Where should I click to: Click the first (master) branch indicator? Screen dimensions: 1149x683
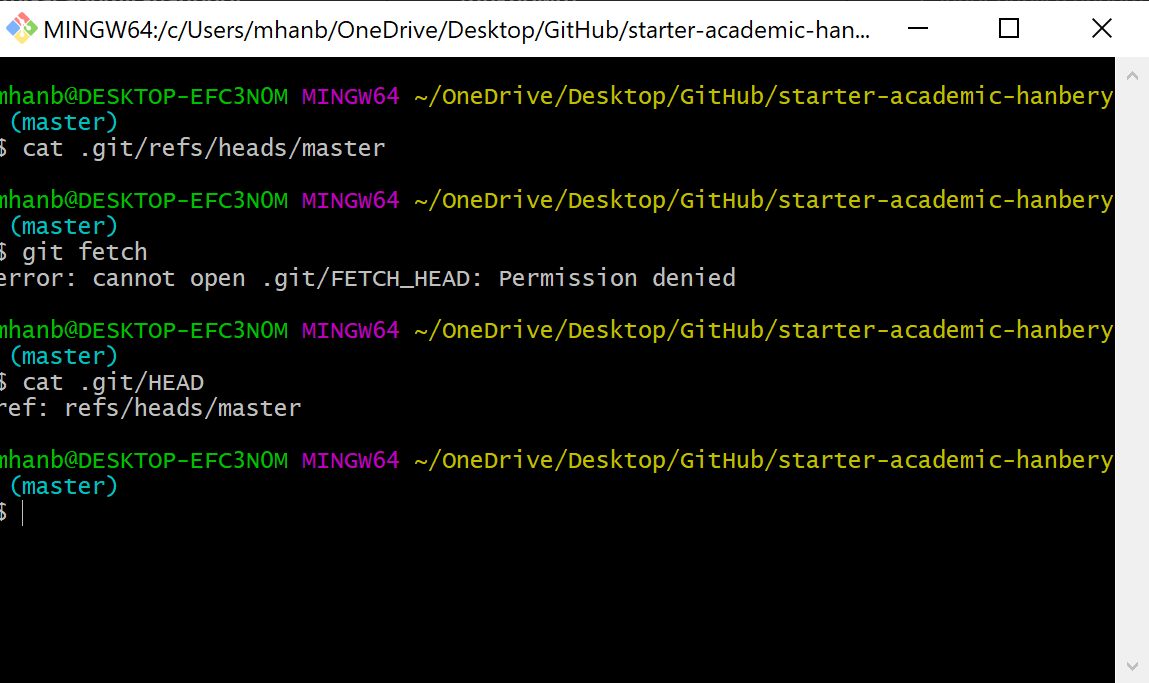coord(62,121)
